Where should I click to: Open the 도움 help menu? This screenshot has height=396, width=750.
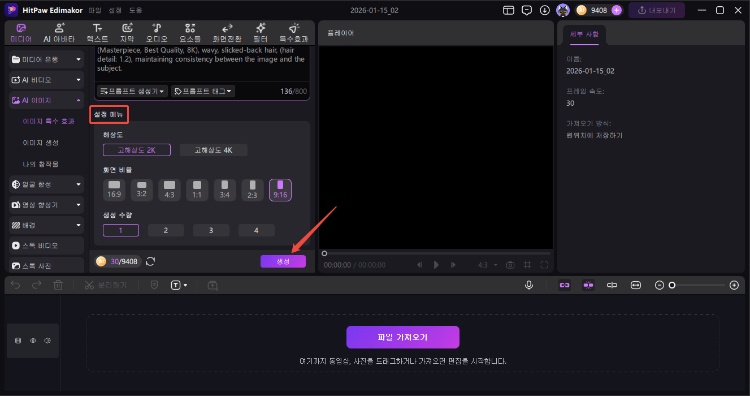135,10
